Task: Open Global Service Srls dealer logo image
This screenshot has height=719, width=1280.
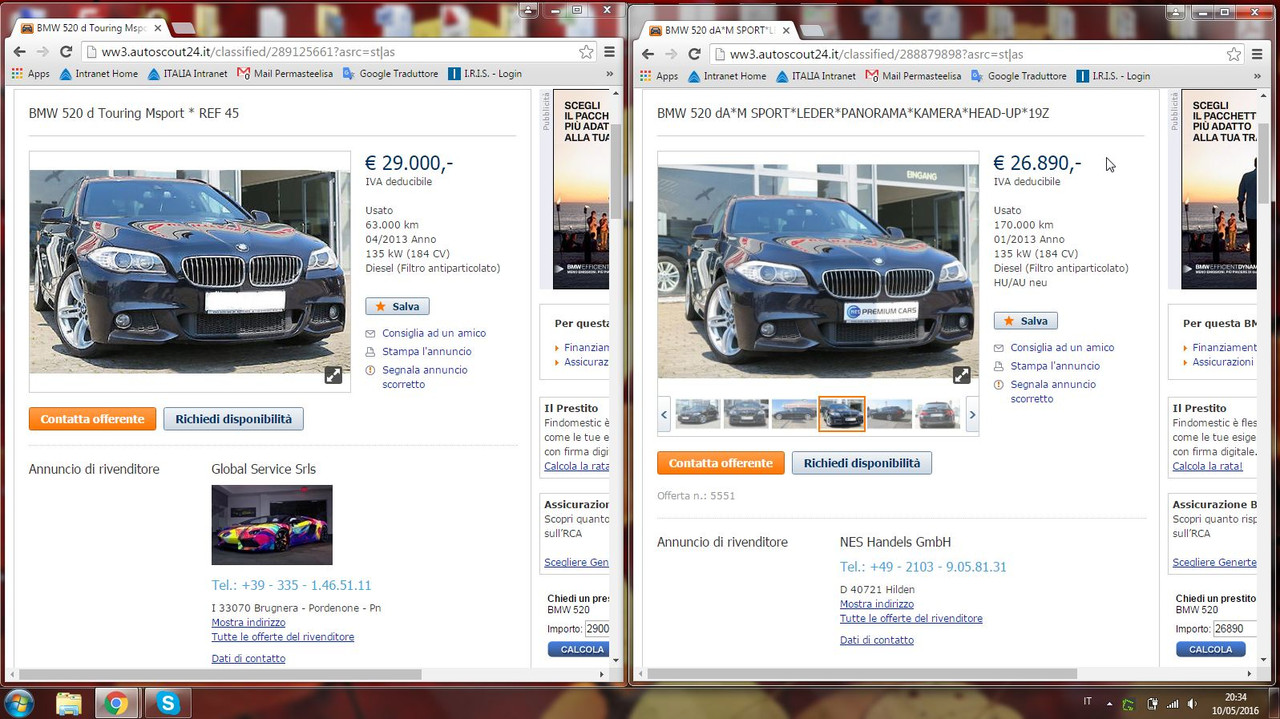Action: click(272, 525)
